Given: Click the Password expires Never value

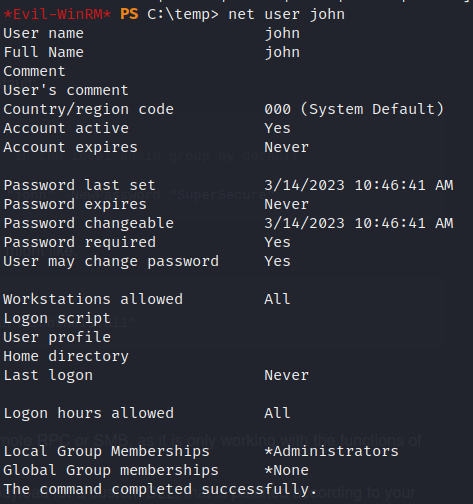Looking at the screenshot, I should click(287, 204).
